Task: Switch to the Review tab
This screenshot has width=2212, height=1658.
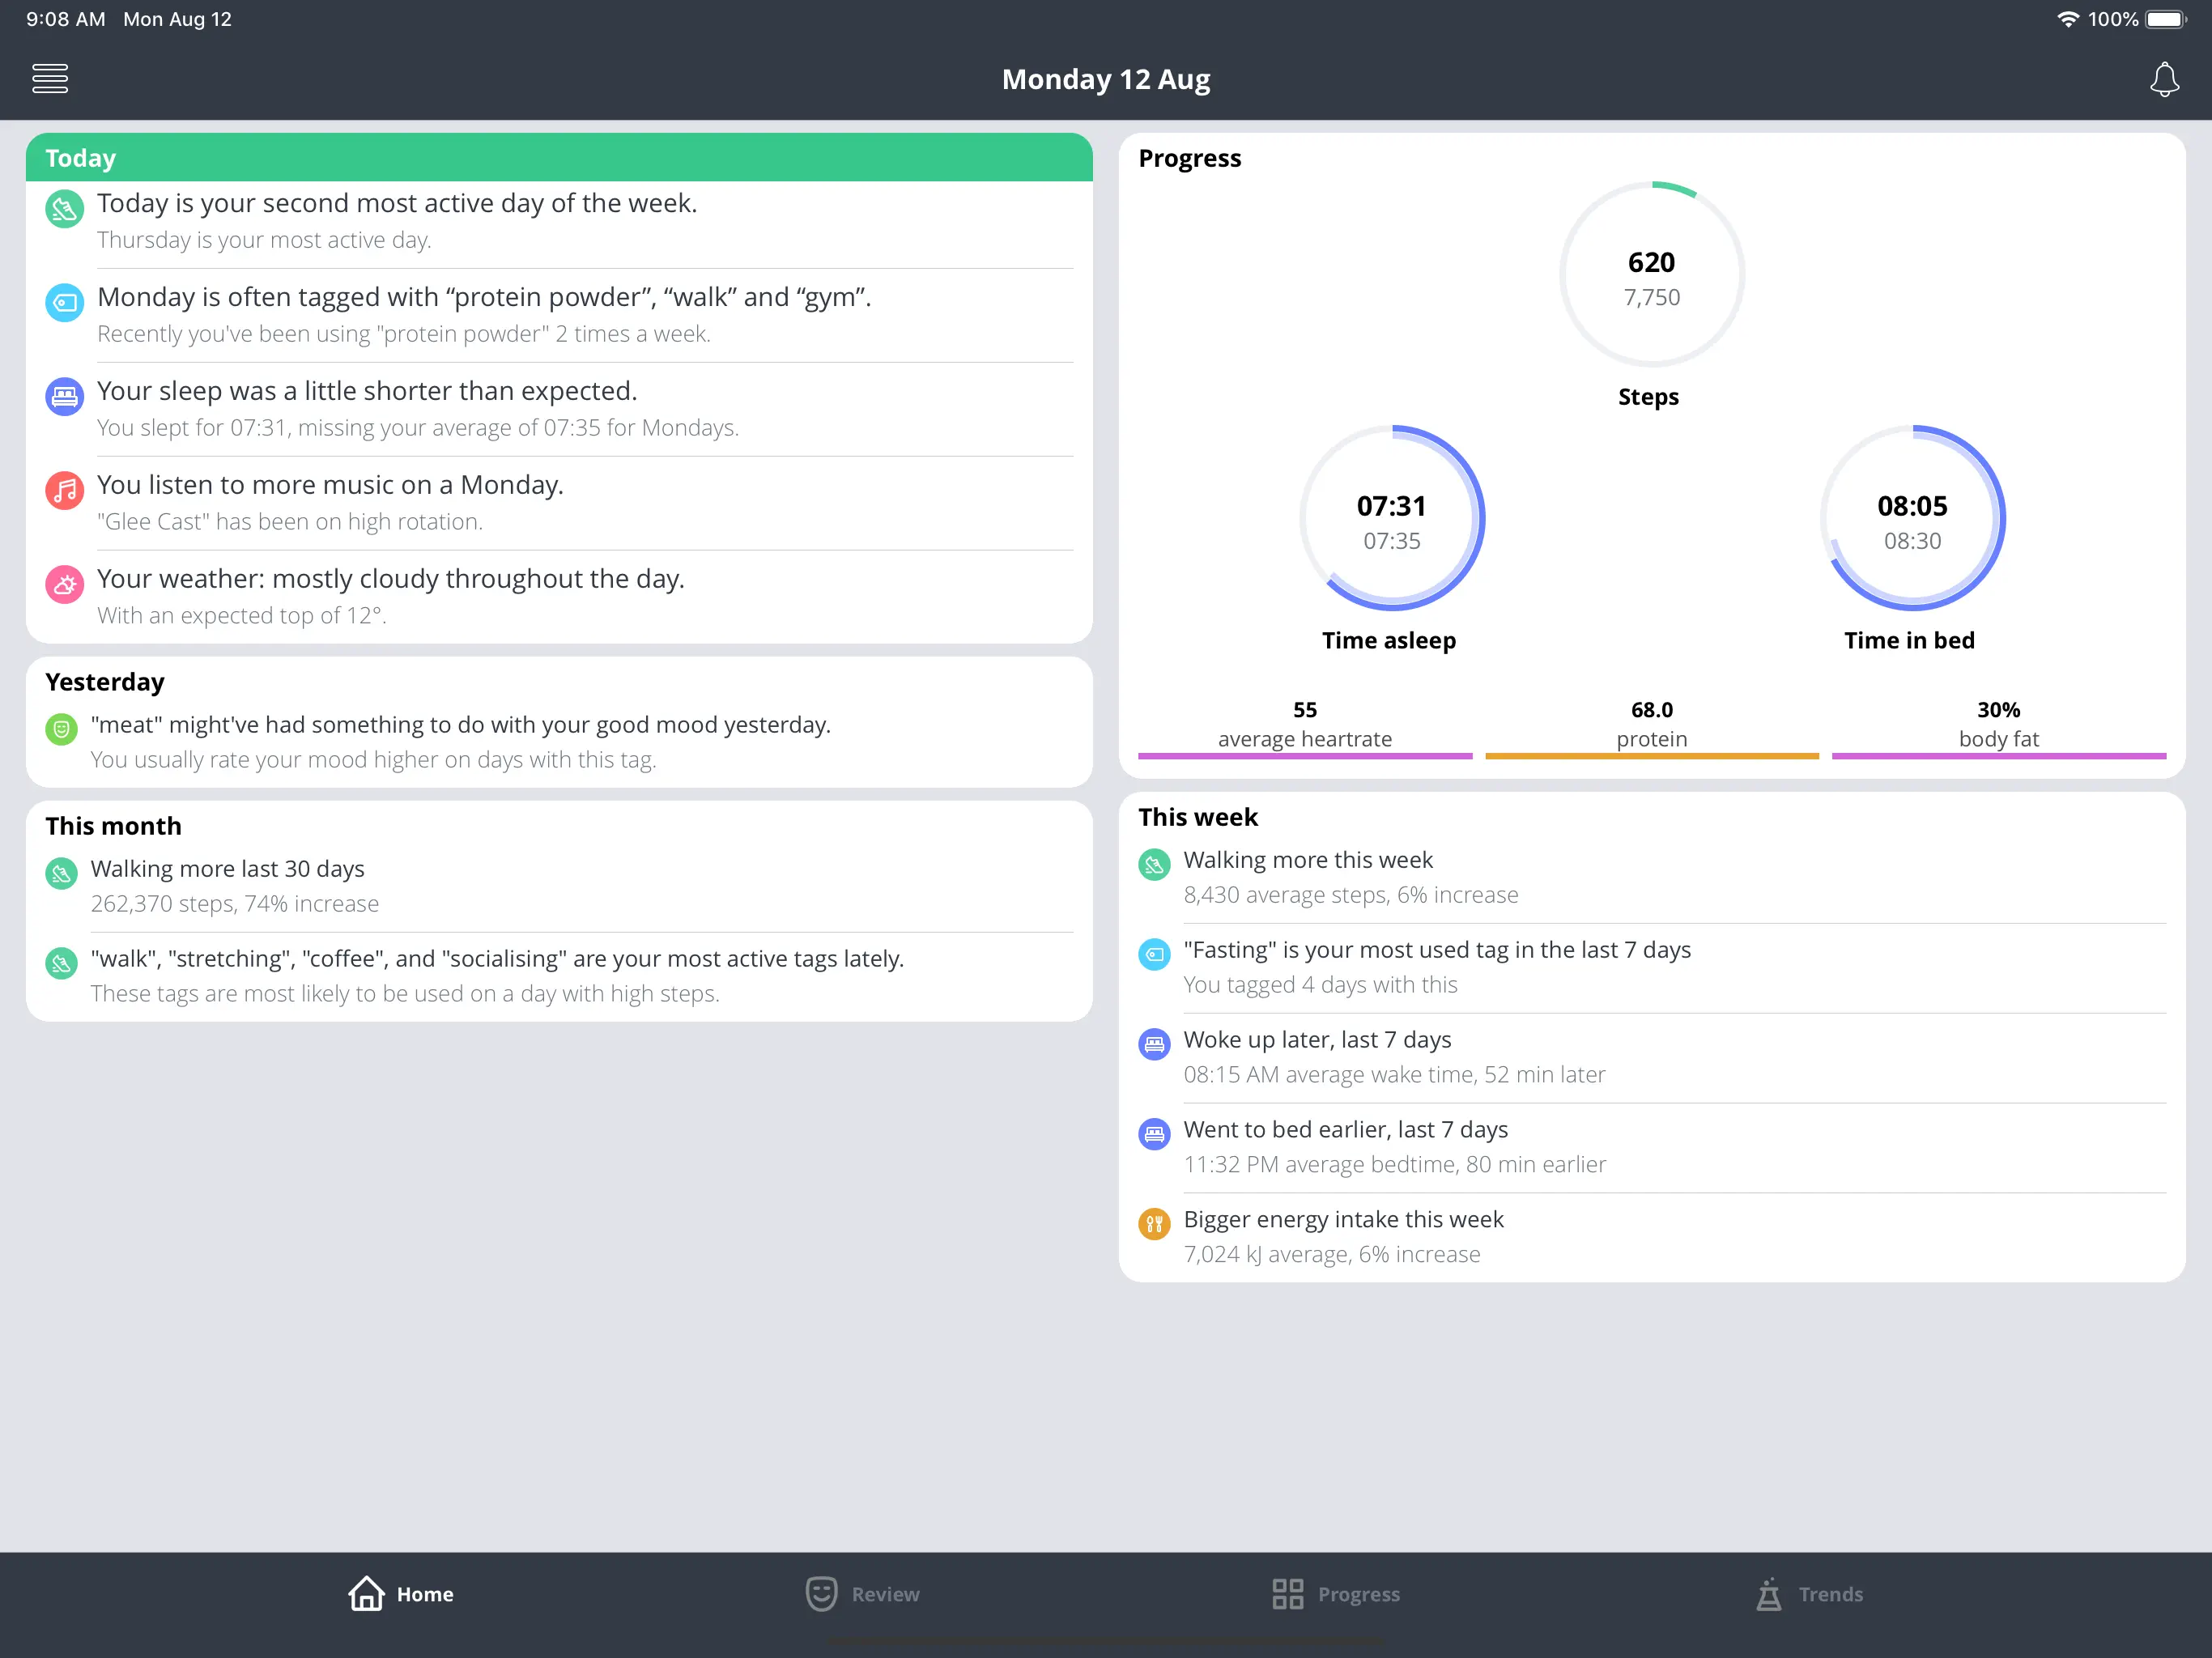Action: [x=863, y=1594]
